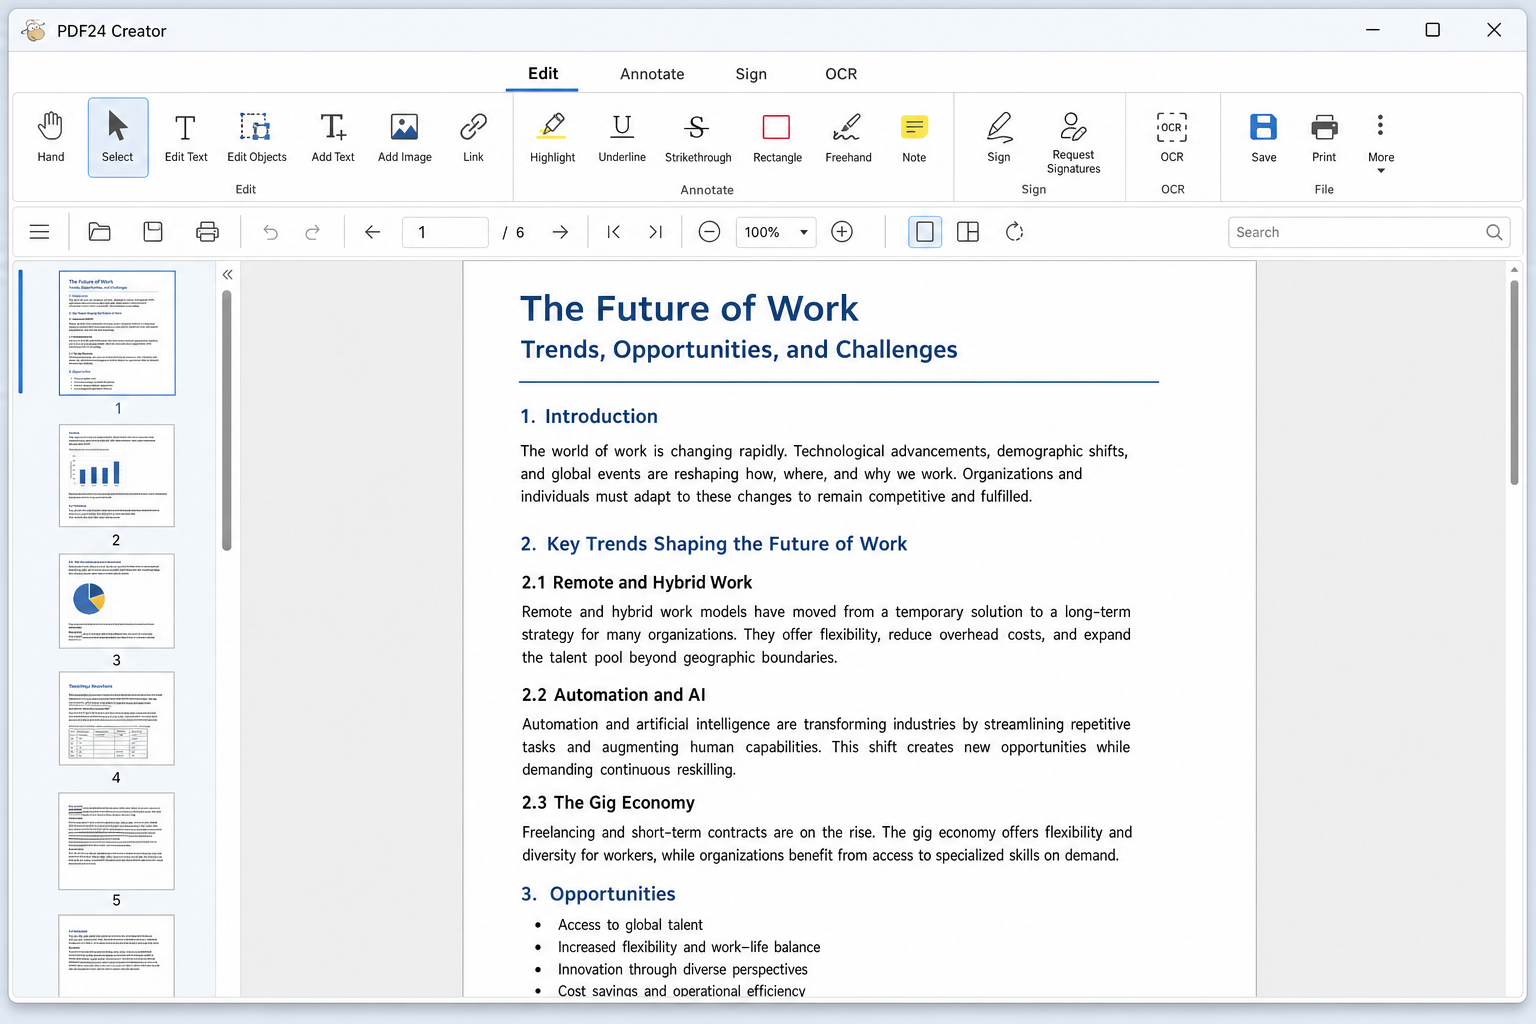Toggle the multi-page layout view

click(x=968, y=232)
